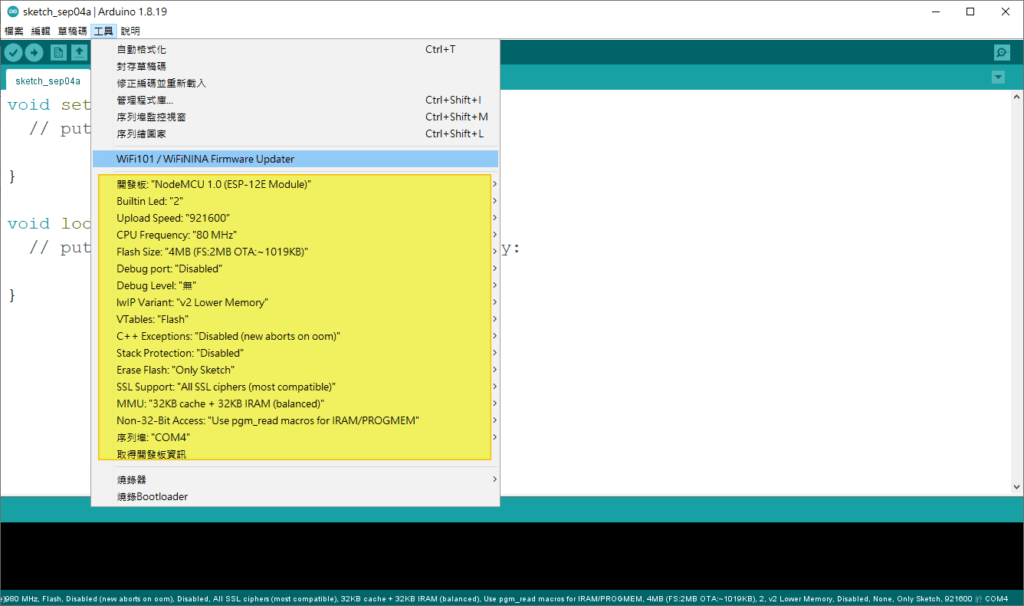
Task: Click 取得開發板資訊 menu item
Action: [151, 454]
